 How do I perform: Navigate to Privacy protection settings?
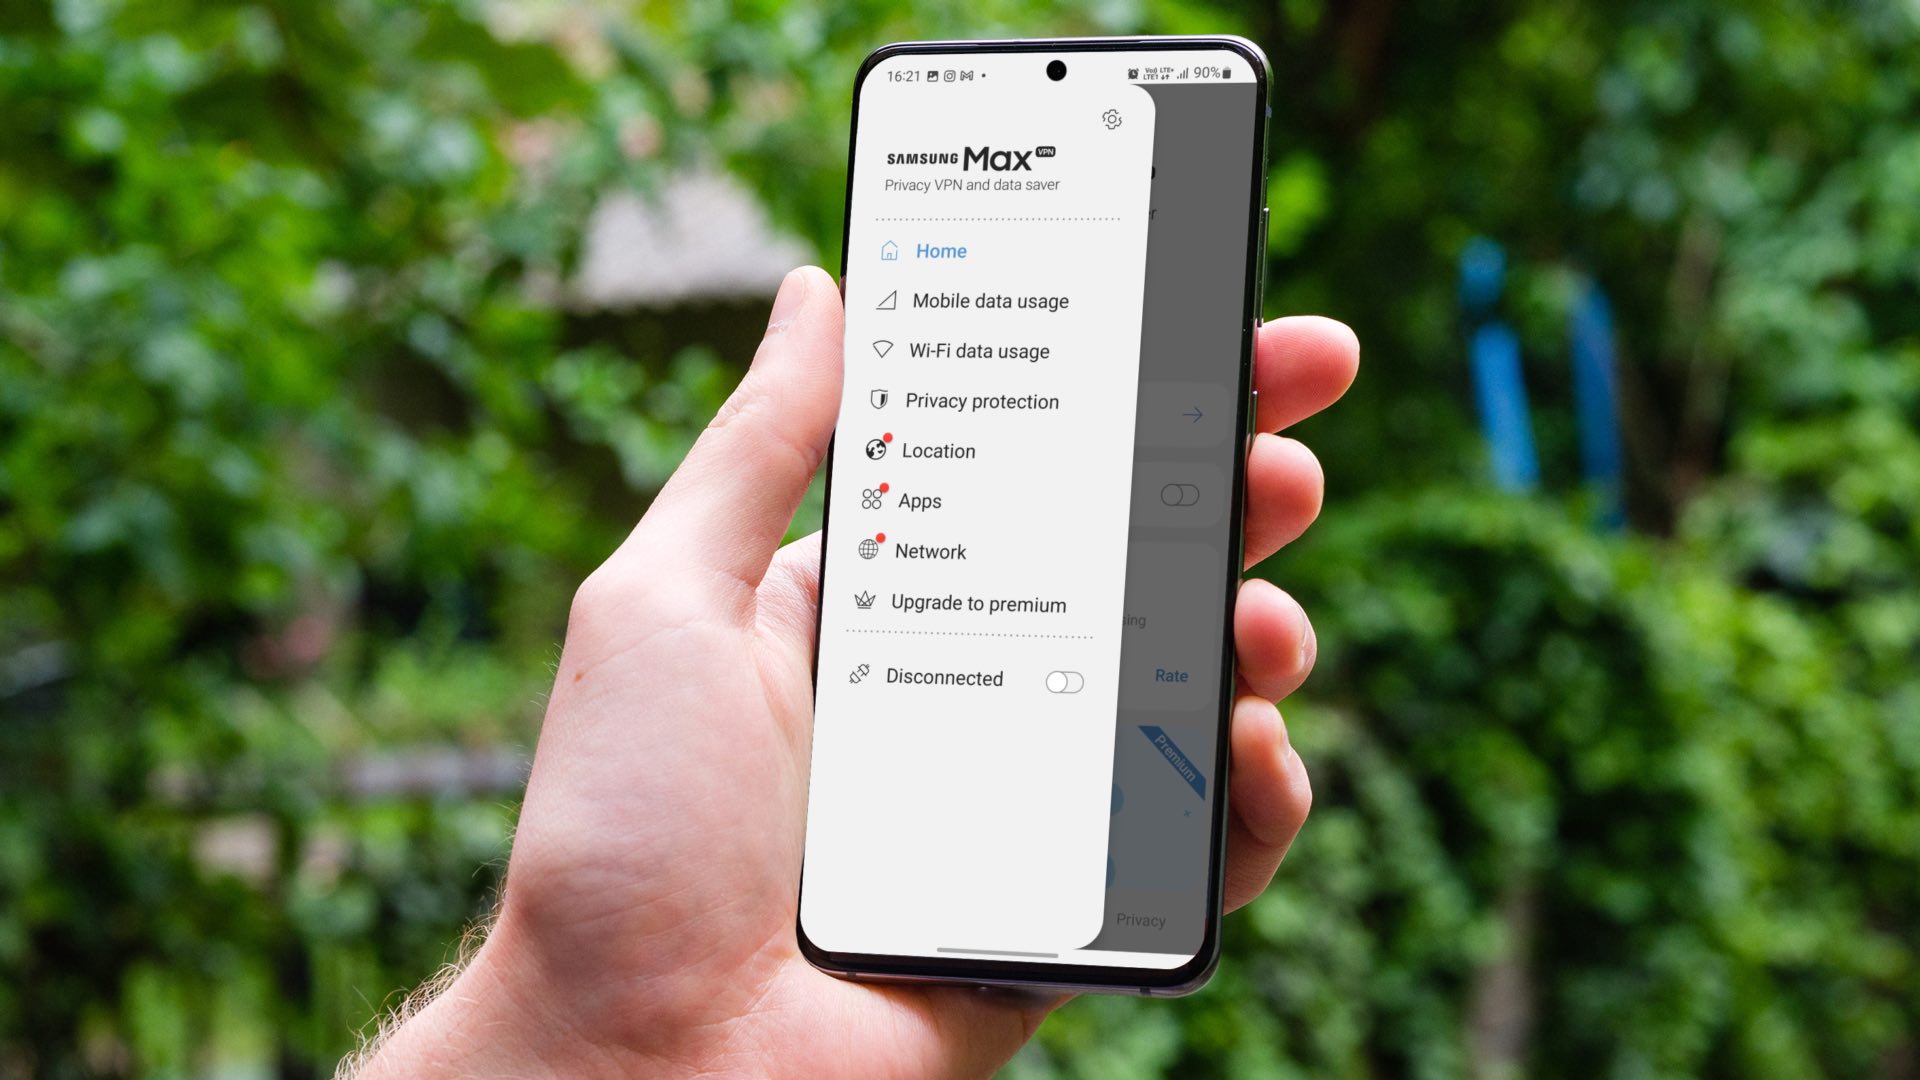pos(982,401)
